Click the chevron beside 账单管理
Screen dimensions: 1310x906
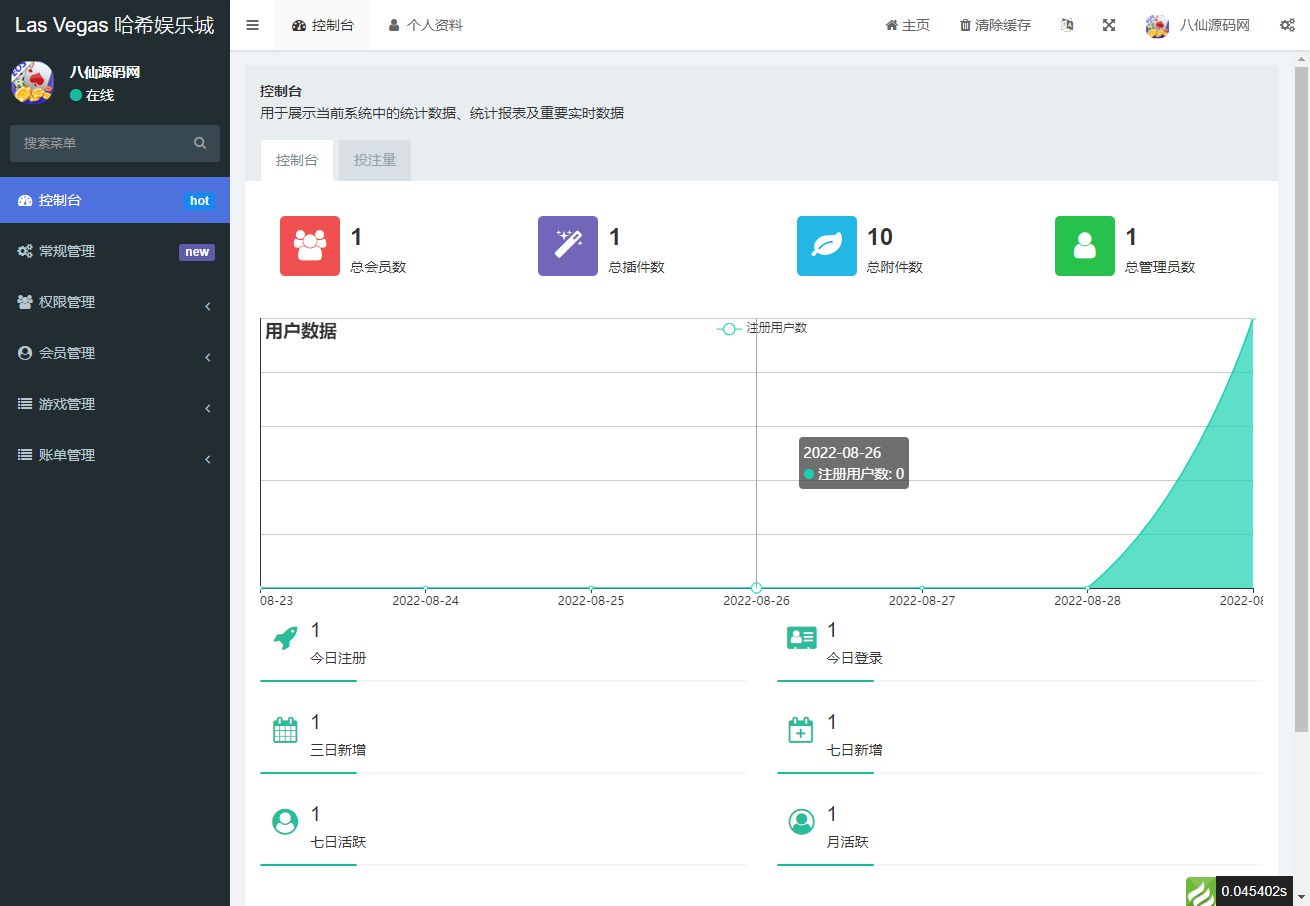point(208,459)
